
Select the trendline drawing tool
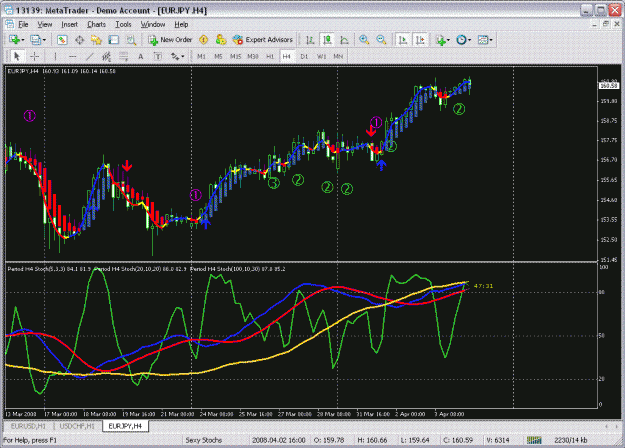[90, 57]
